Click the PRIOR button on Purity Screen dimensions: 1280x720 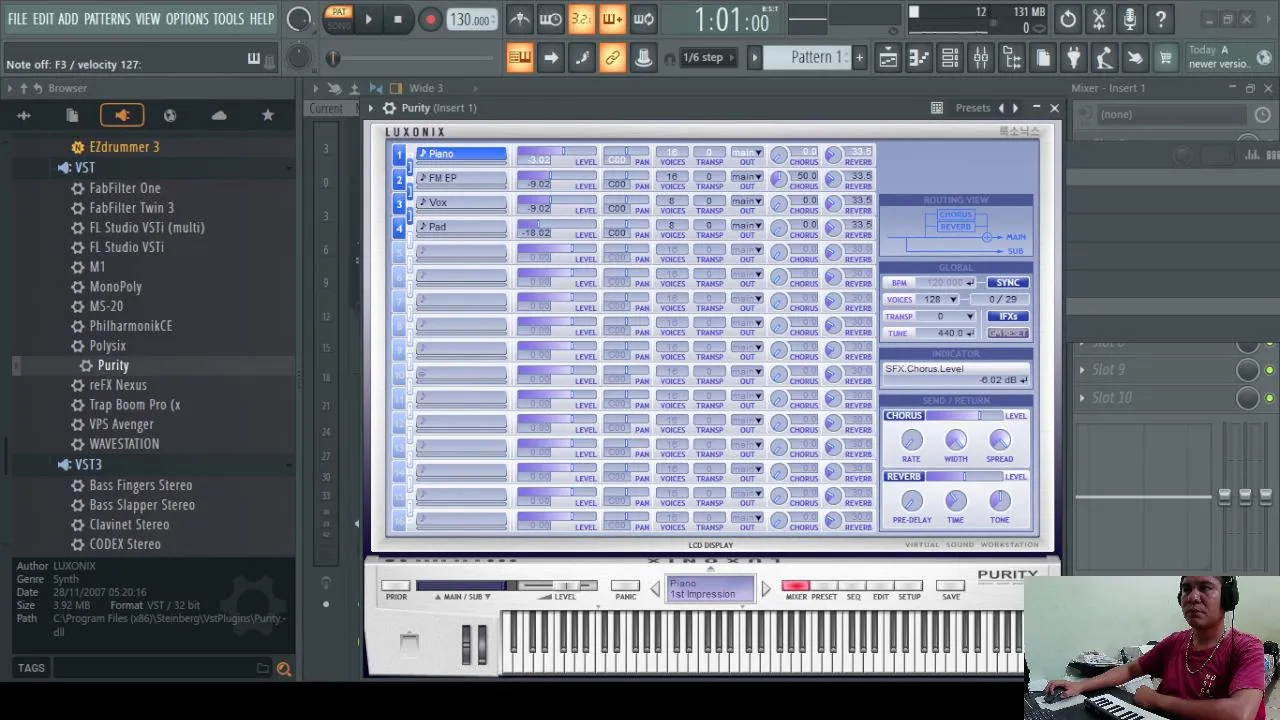[396, 586]
